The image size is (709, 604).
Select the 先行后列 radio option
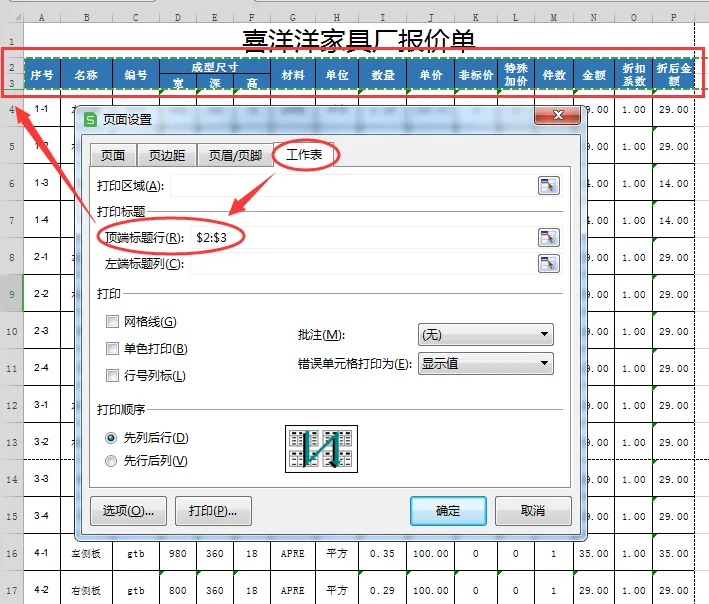pyautogui.click(x=111, y=461)
